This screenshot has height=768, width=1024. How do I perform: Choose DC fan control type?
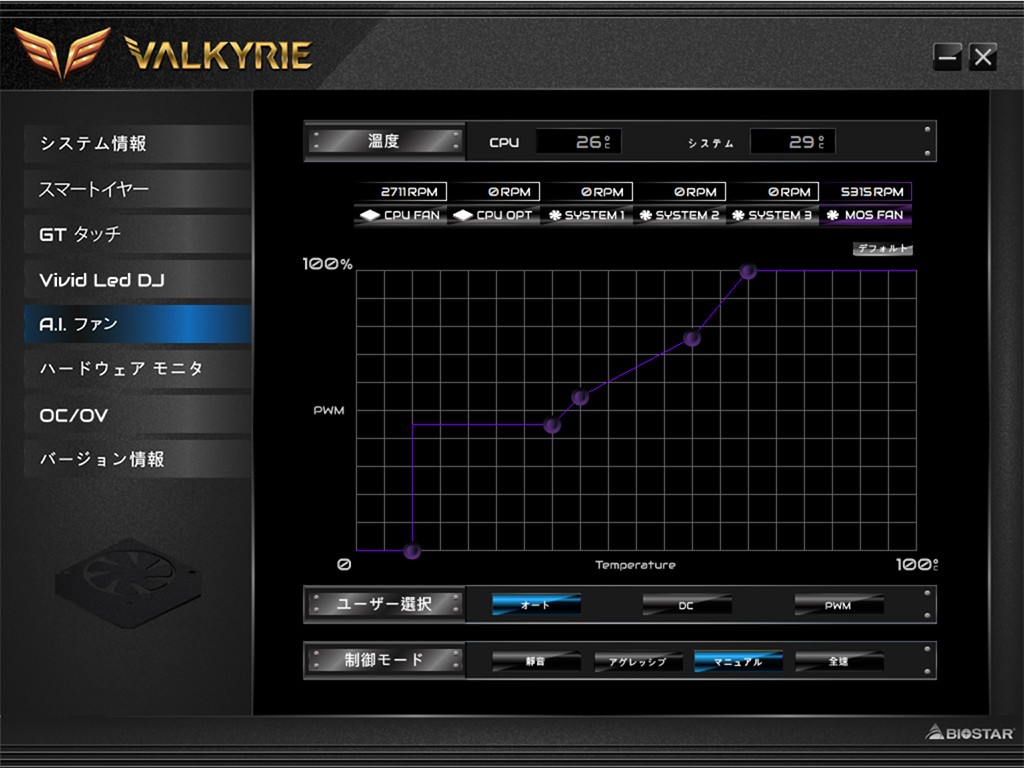click(686, 605)
